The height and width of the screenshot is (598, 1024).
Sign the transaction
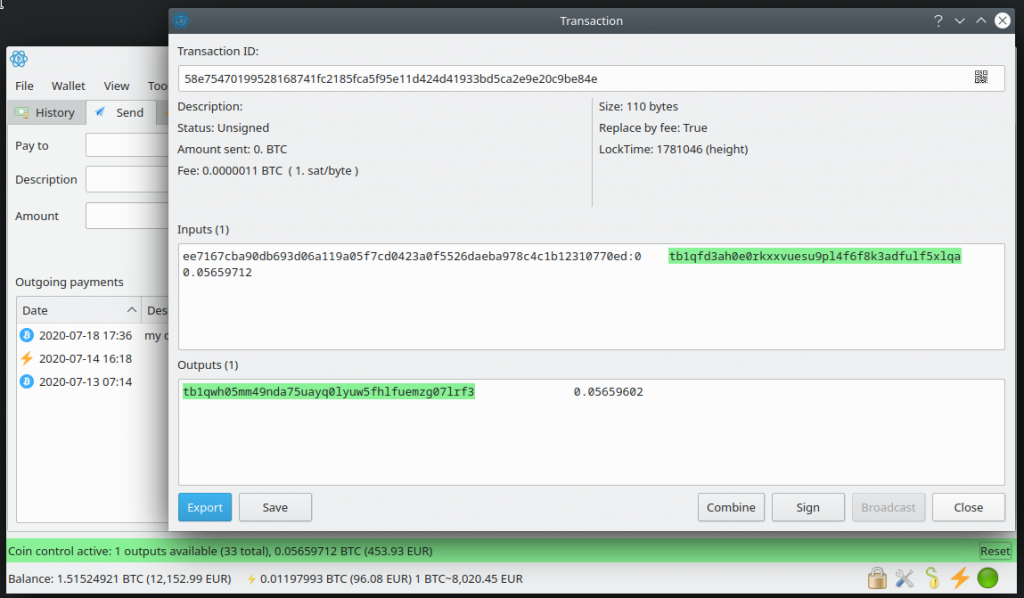tap(808, 507)
